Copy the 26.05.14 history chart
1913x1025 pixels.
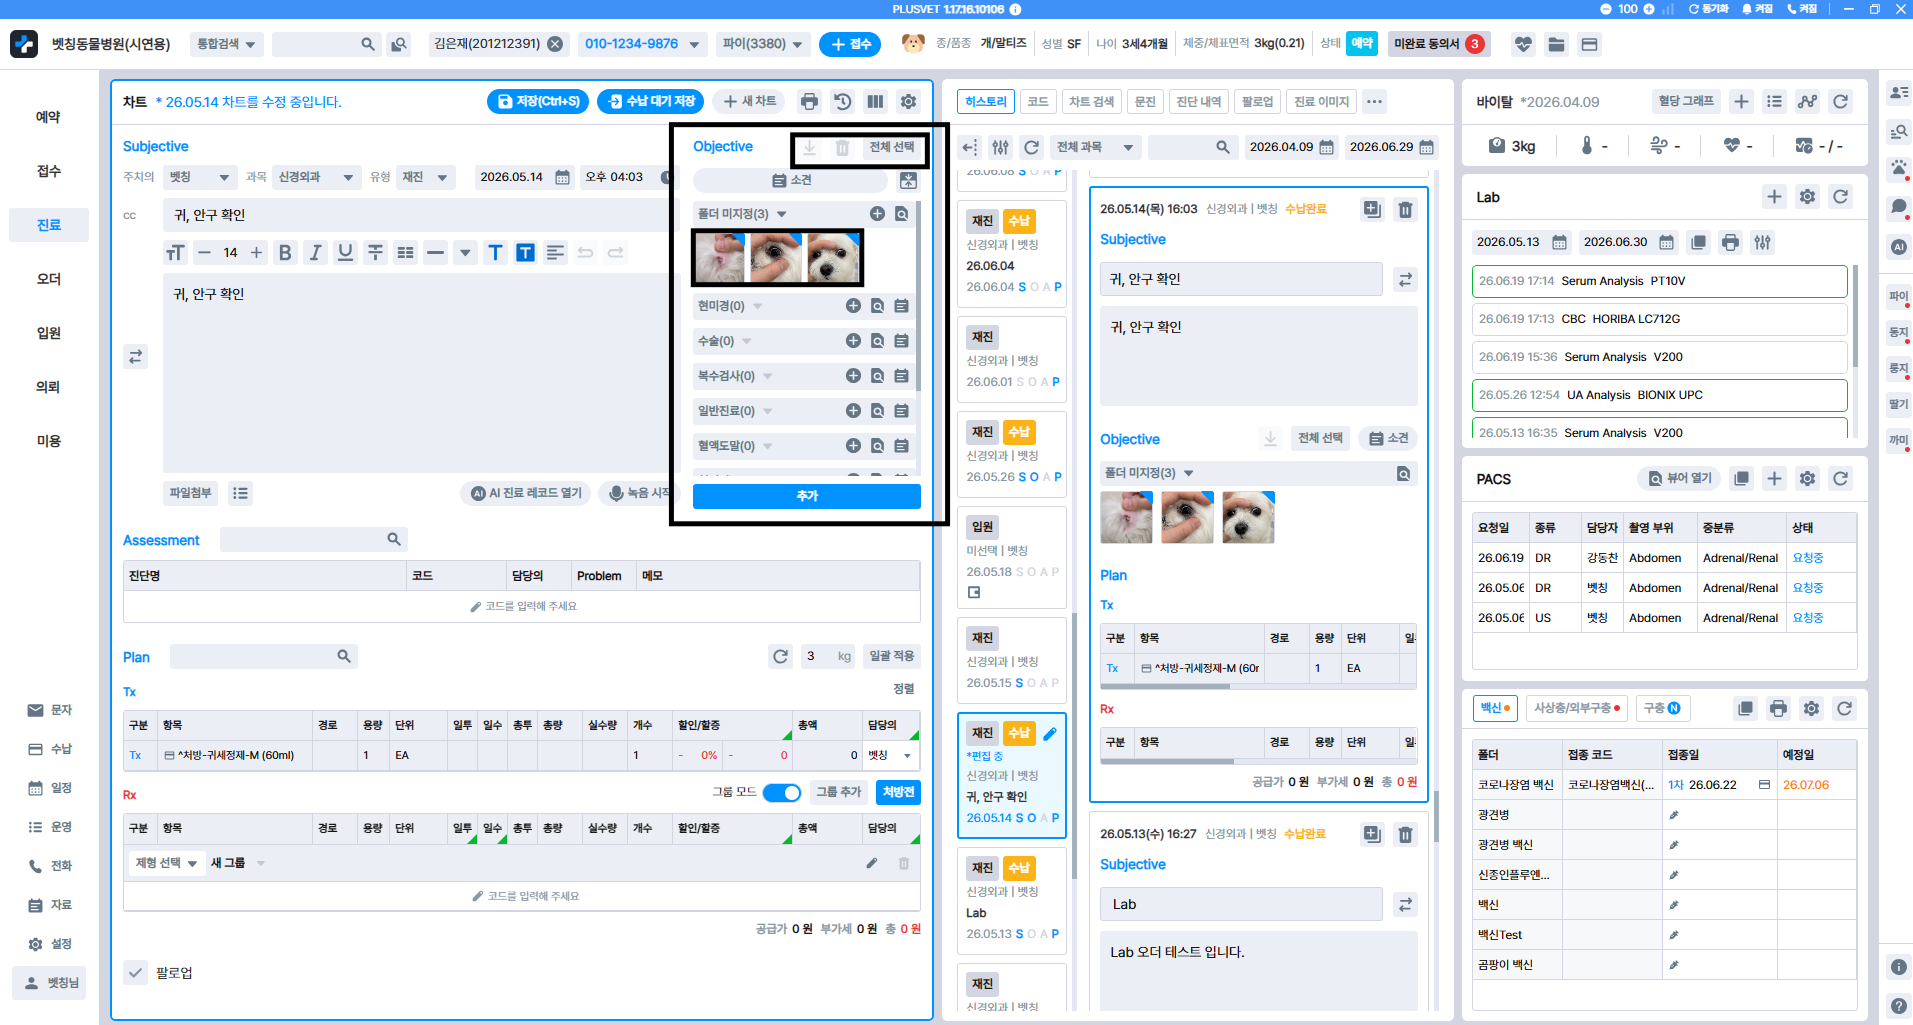(1372, 209)
